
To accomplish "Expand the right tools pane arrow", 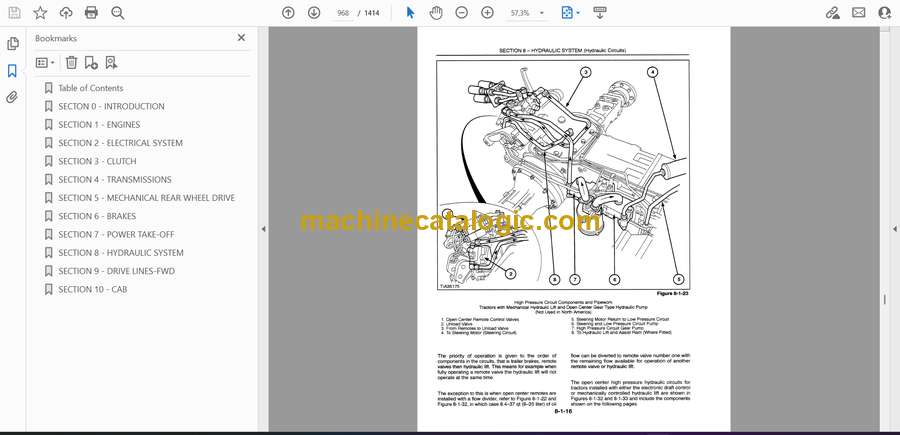I will click(894, 229).
